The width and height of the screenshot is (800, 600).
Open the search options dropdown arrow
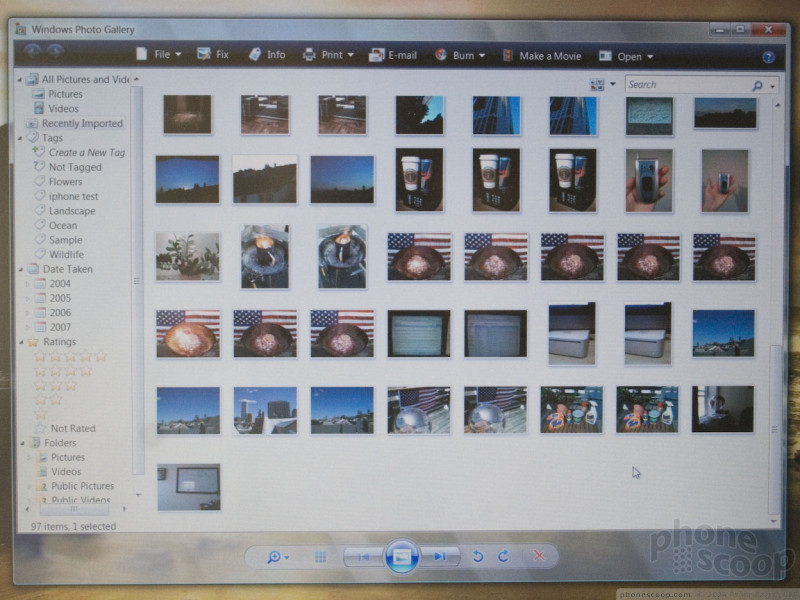click(773, 86)
